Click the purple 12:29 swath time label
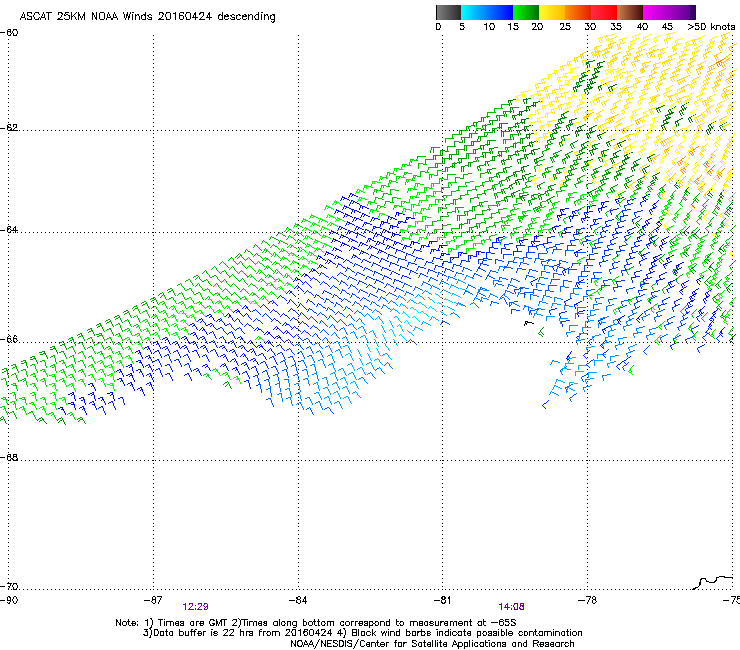The width and height of the screenshot is (740, 650). click(x=195, y=607)
